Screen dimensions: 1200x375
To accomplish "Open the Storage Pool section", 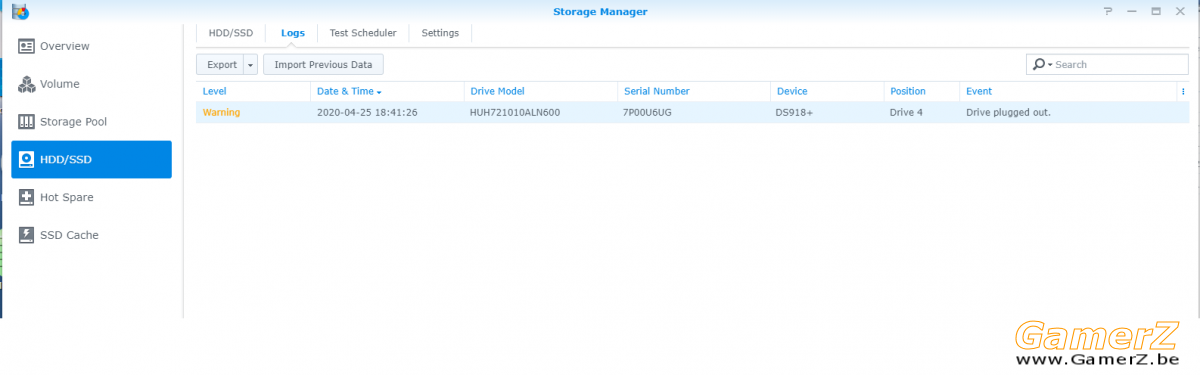I will pyautogui.click(x=91, y=122).
